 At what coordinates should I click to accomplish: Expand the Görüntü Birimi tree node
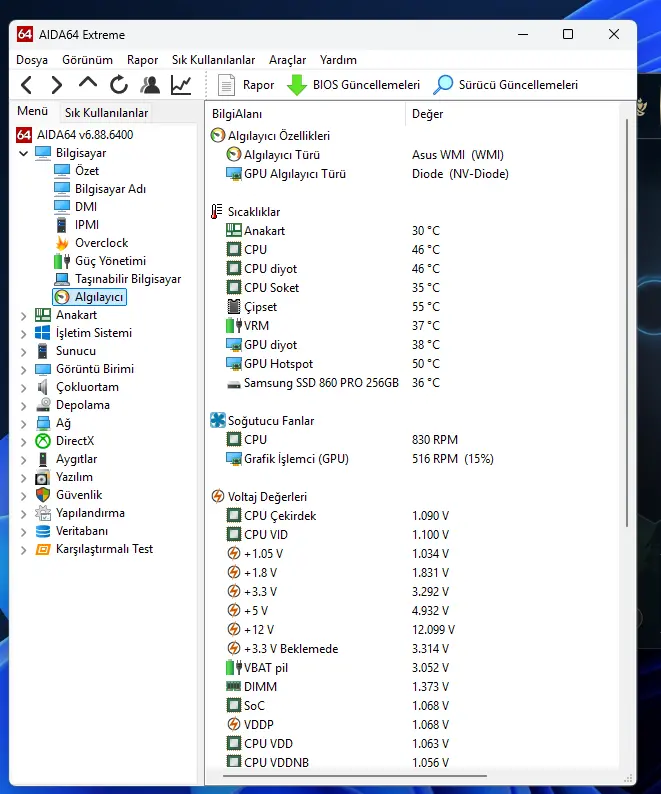[x=23, y=370]
